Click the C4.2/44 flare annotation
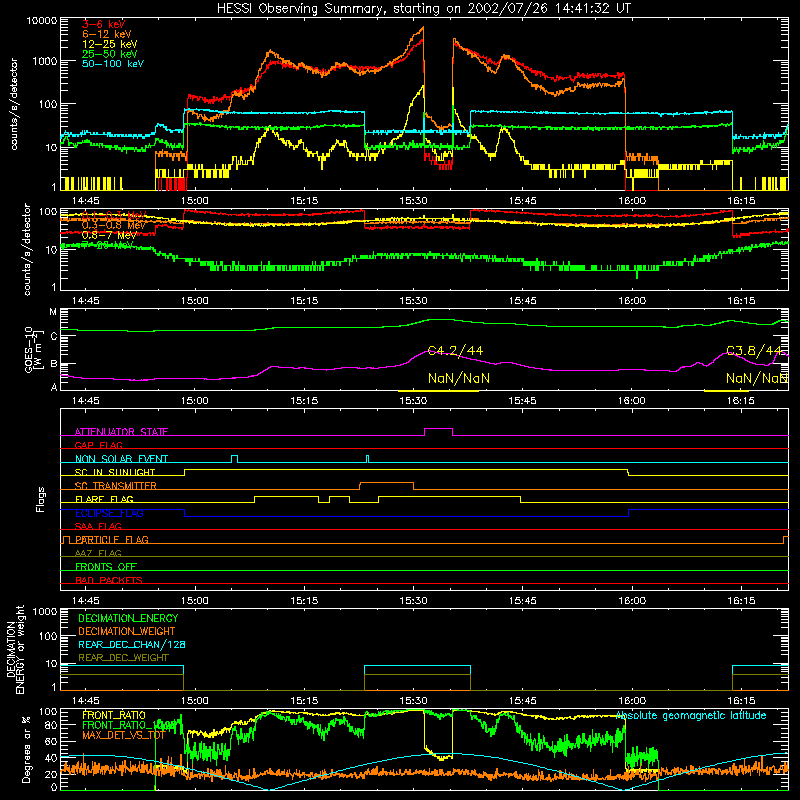 (x=455, y=351)
